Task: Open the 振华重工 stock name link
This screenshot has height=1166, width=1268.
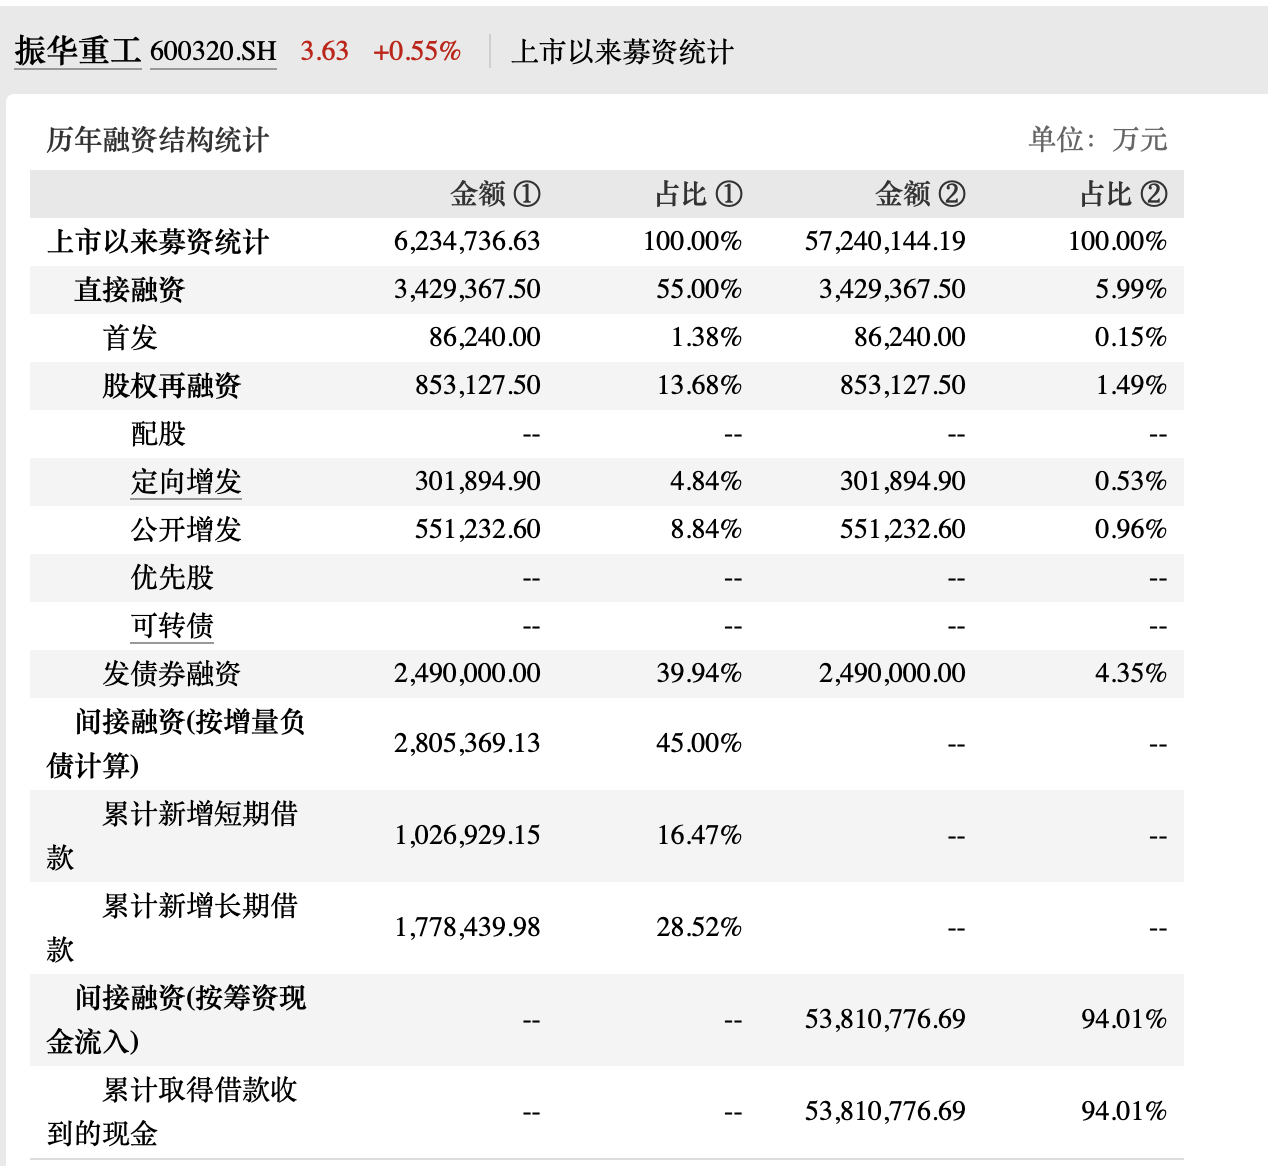Action: [78, 51]
